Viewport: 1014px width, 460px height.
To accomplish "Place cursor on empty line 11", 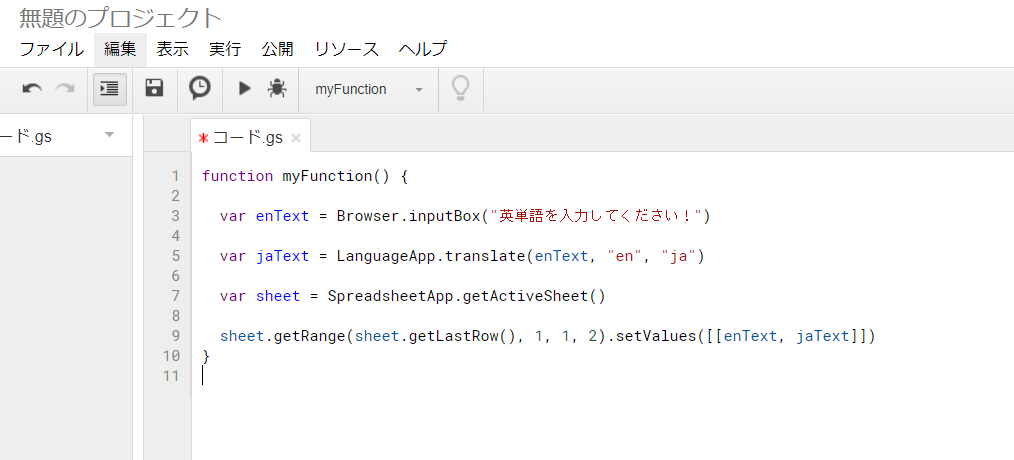I will (400, 376).
